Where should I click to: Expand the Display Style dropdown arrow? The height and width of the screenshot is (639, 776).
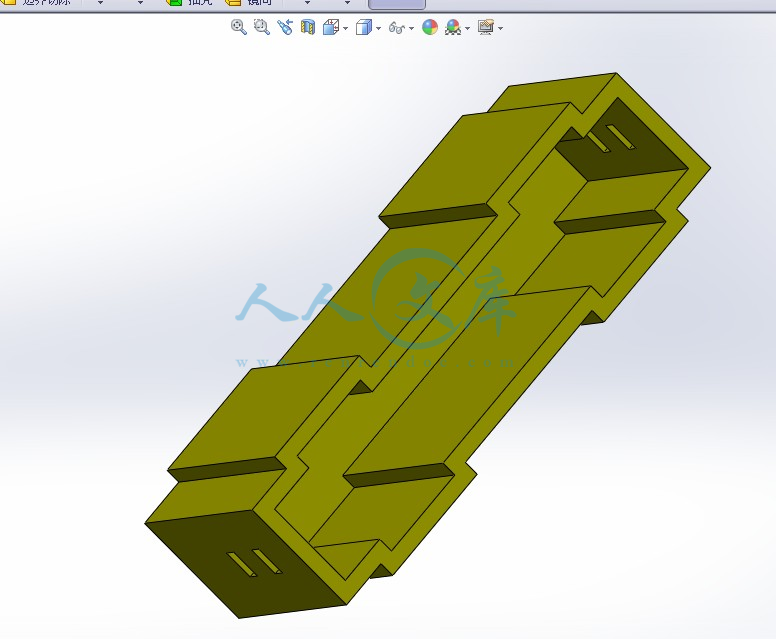pyautogui.click(x=378, y=28)
